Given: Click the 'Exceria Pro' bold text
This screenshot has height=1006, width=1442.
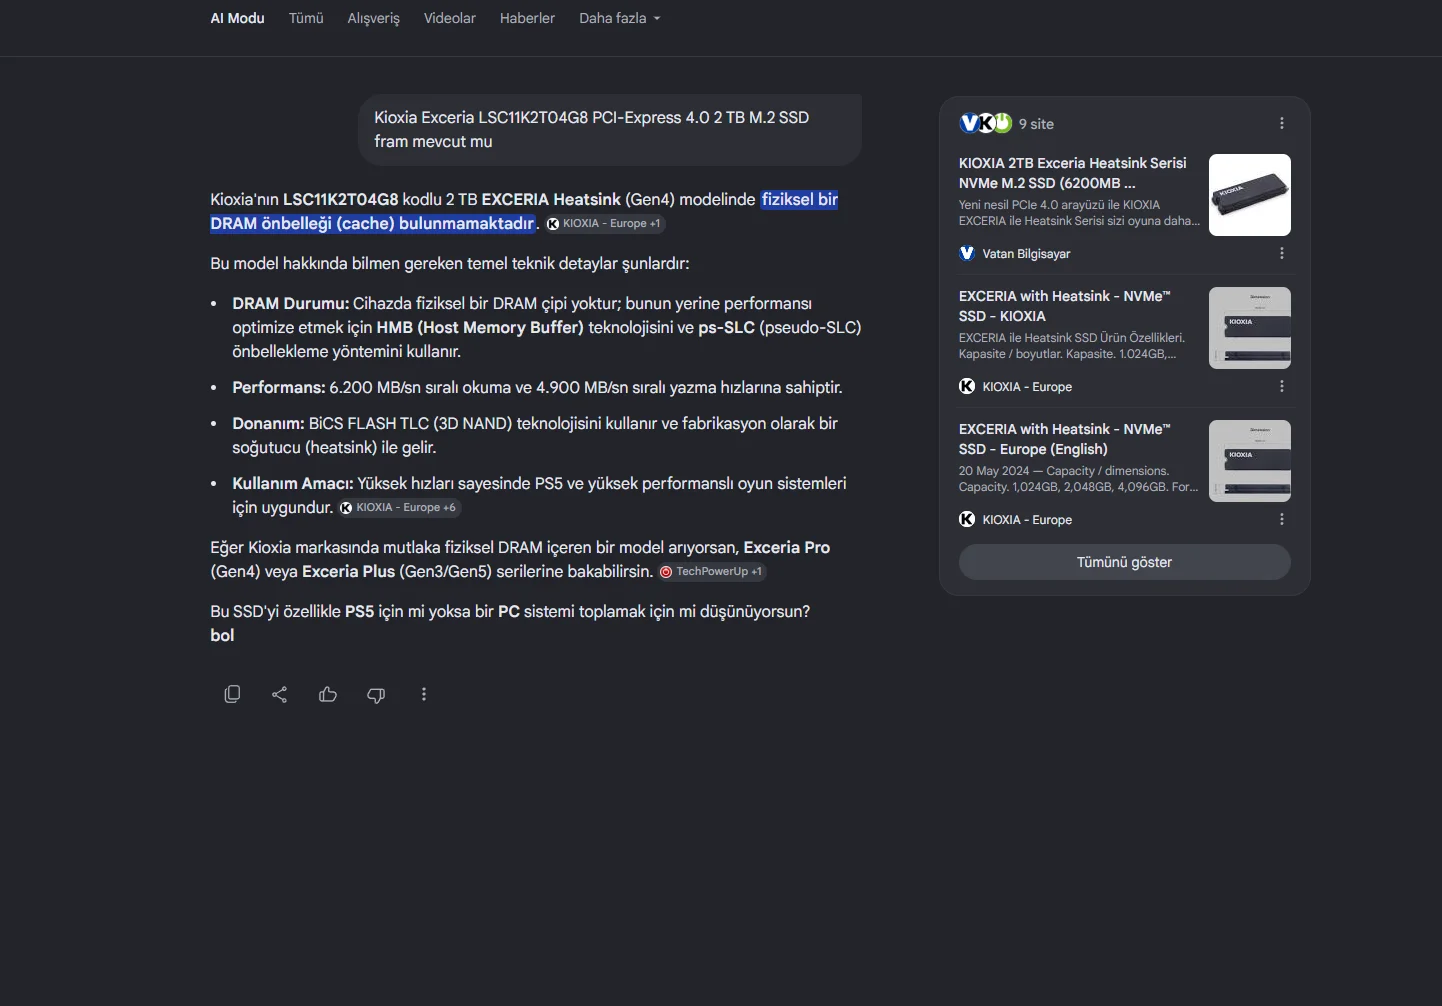Looking at the screenshot, I should [x=787, y=547].
